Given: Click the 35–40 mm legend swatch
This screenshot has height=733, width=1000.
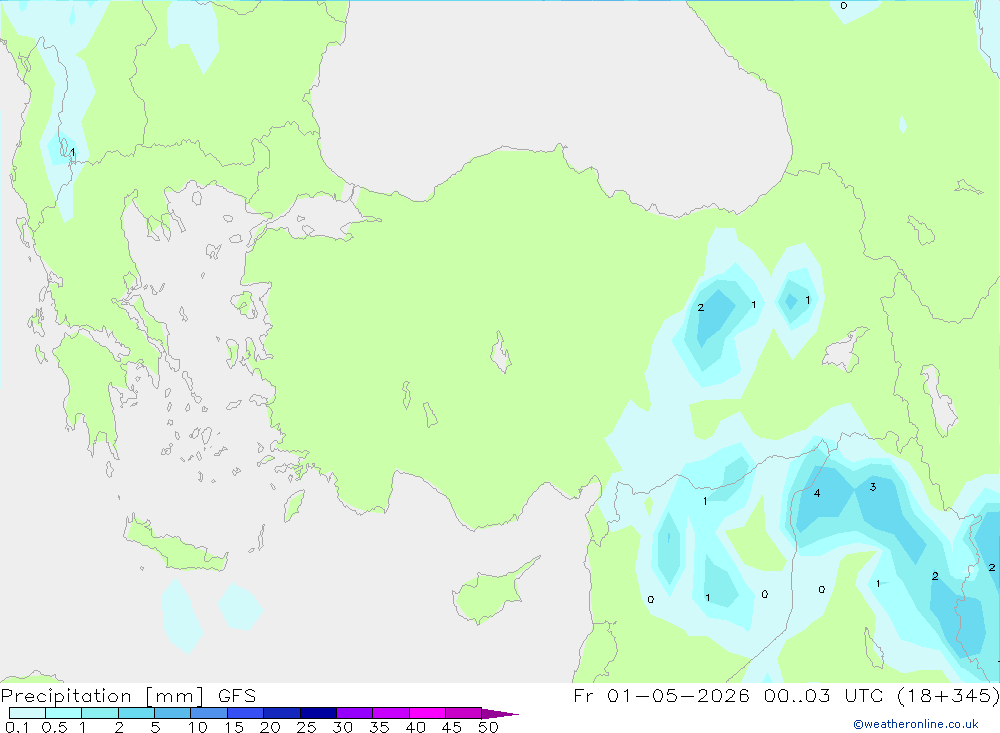Looking at the screenshot, I should (x=391, y=713).
